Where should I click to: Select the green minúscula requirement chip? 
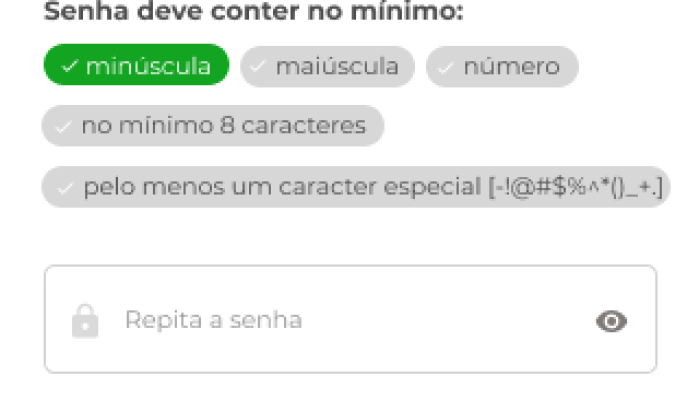coord(136,67)
